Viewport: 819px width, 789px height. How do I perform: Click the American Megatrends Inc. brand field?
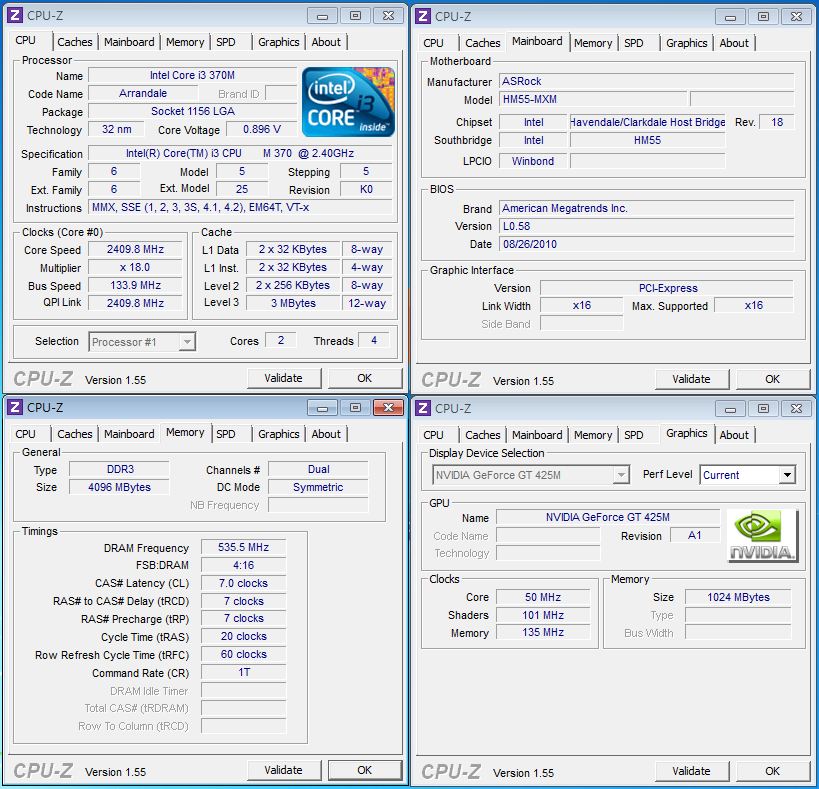tap(647, 208)
